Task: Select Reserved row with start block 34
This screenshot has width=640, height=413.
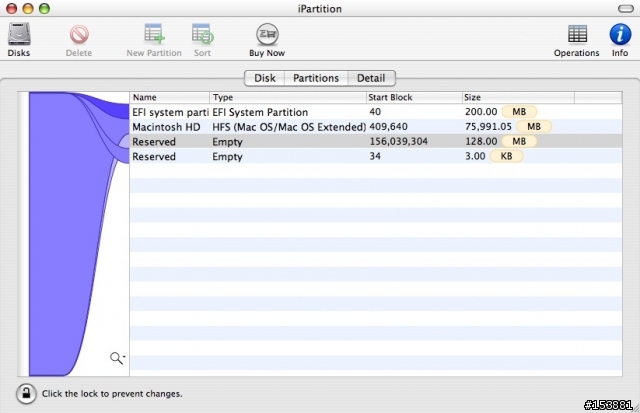Action: (376, 156)
